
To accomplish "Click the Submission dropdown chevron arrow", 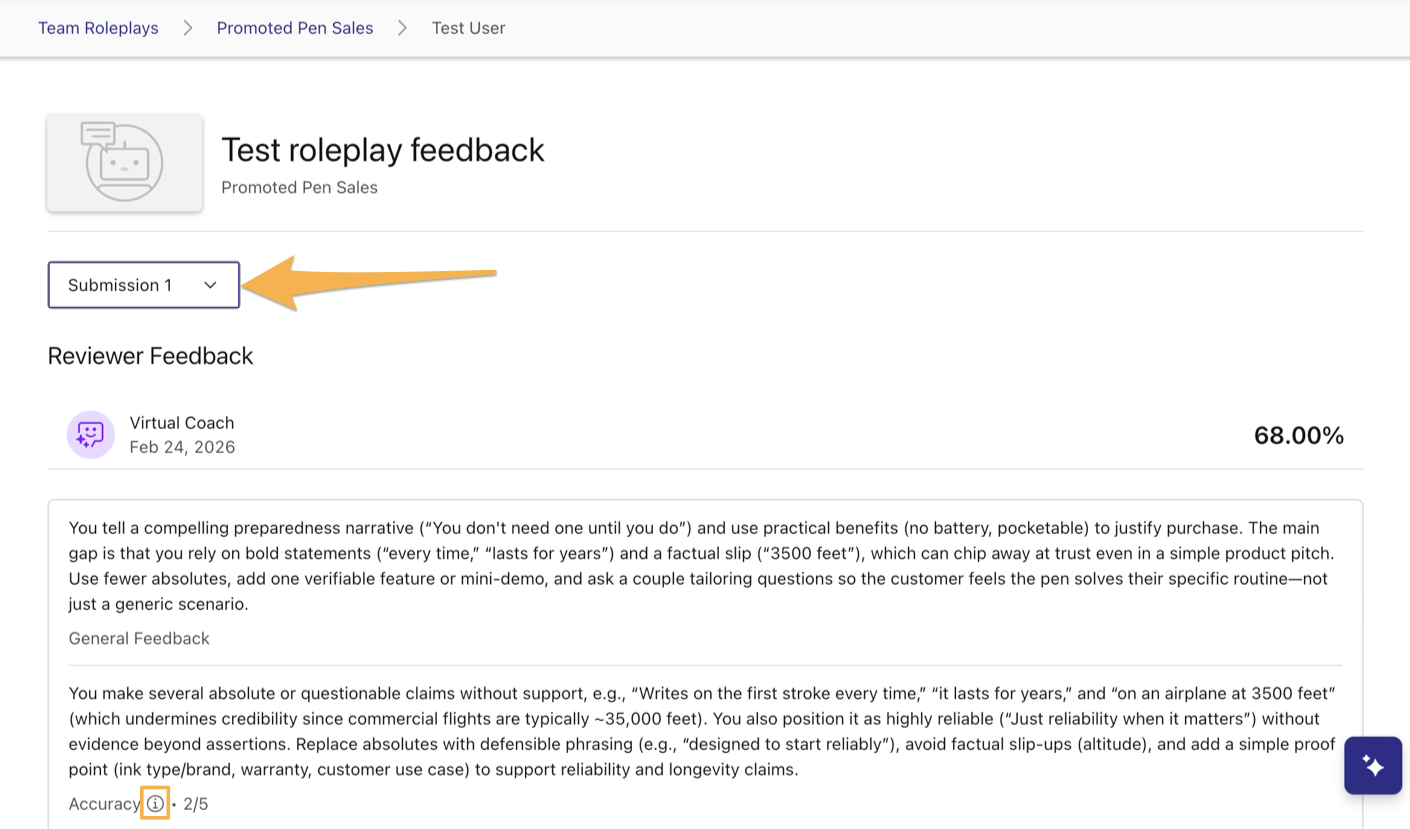I will coord(210,285).
